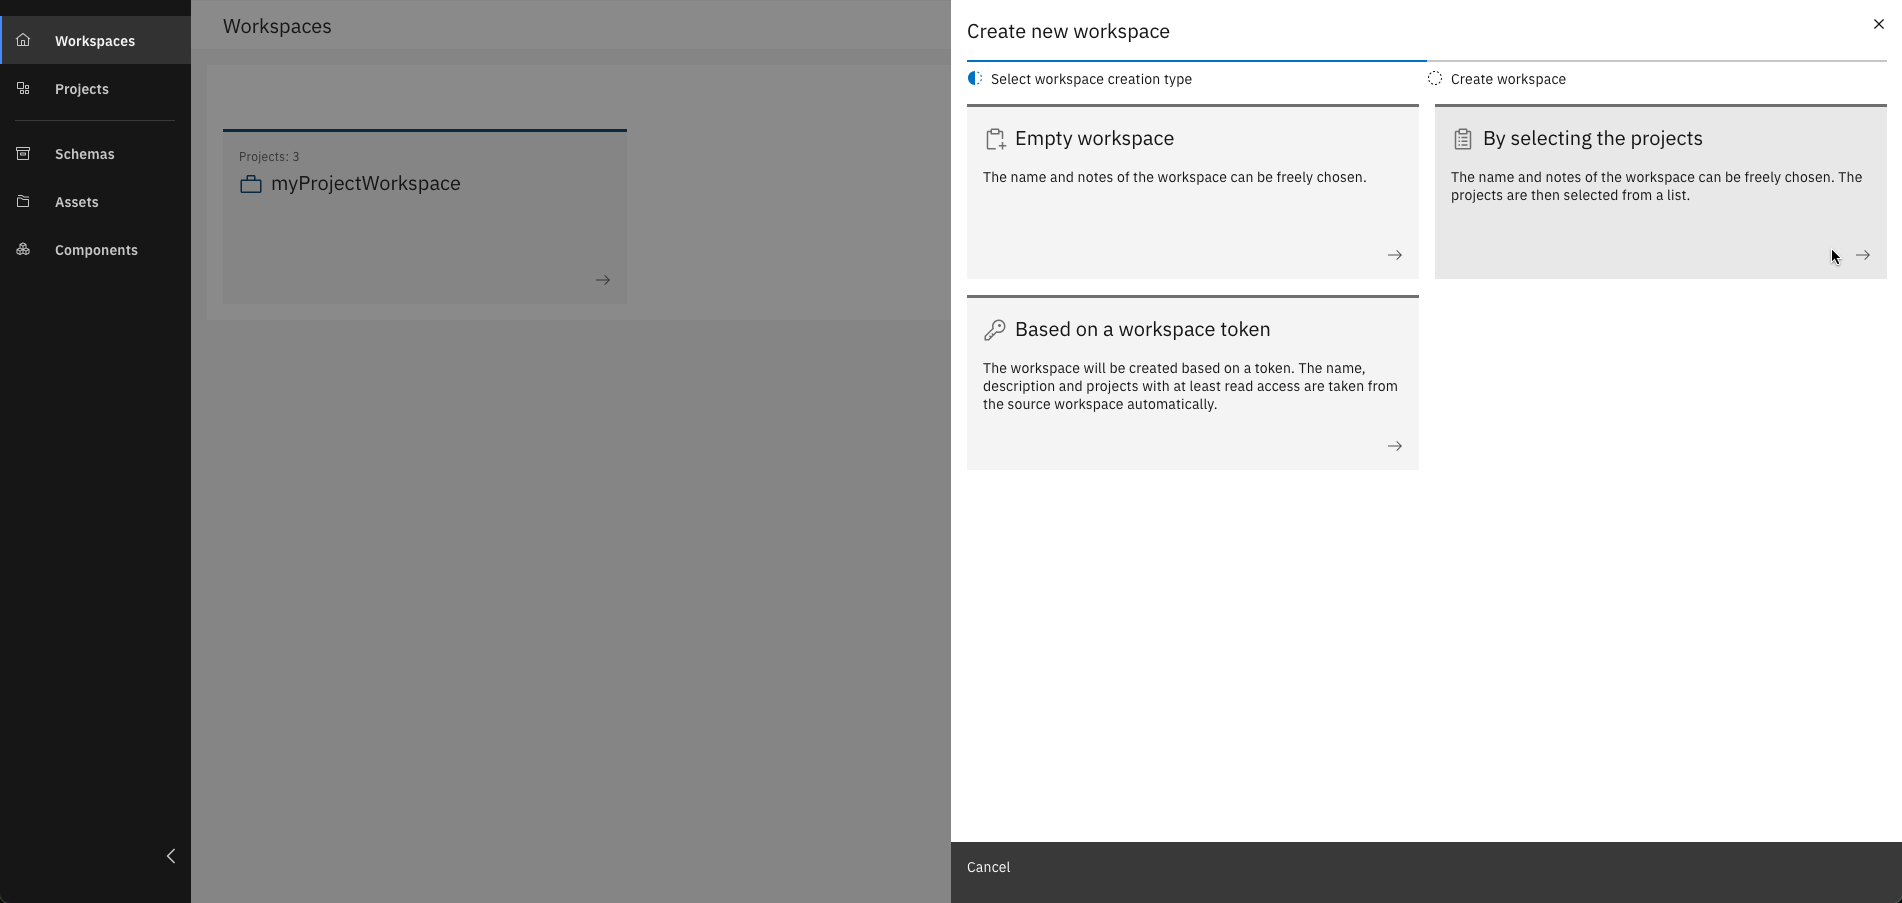Select the 'Select workspace creation type' step indicator
The image size is (1902, 903).
[x=975, y=78]
